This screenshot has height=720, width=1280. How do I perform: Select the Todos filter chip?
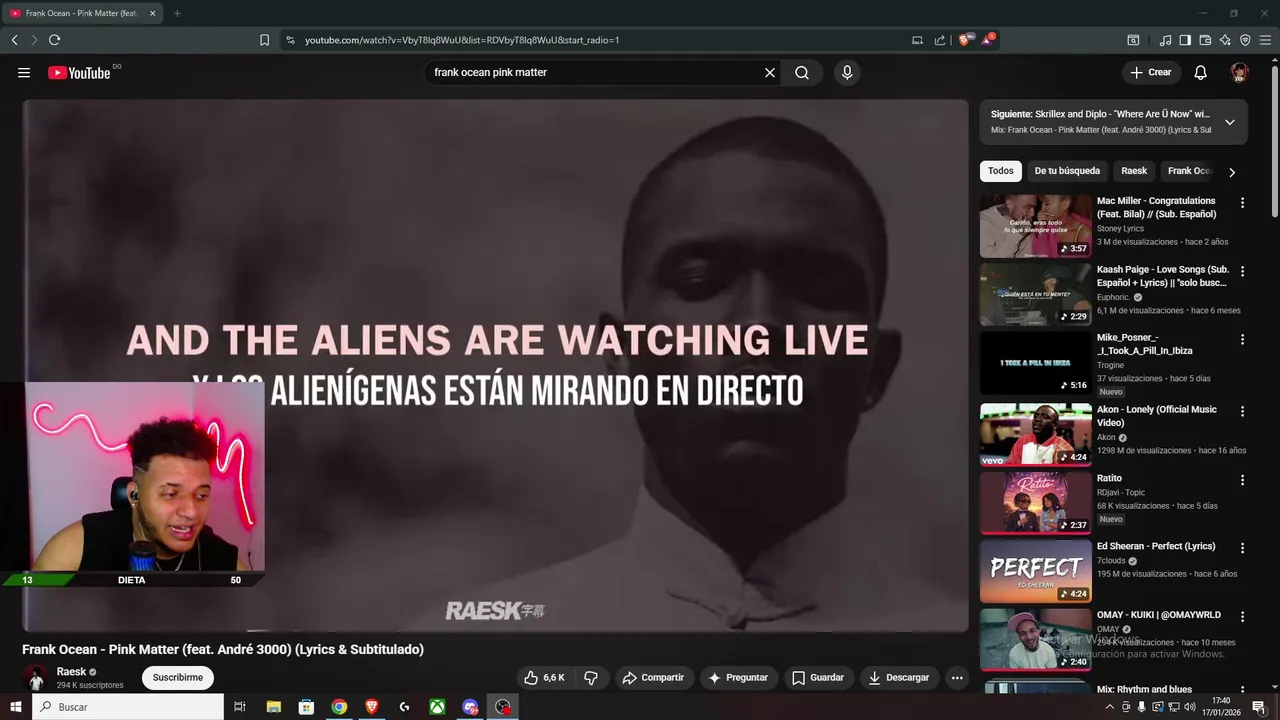pos(1001,171)
